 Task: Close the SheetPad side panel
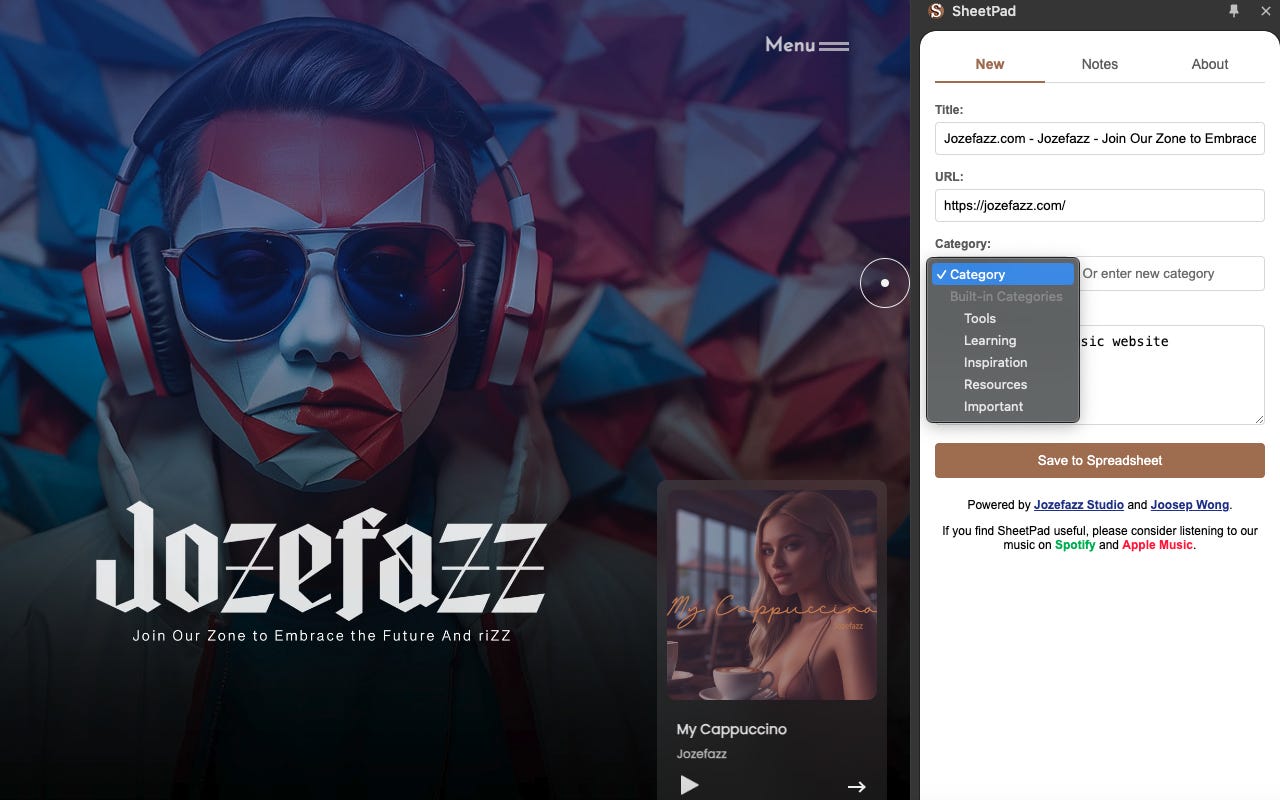[x=1265, y=10]
